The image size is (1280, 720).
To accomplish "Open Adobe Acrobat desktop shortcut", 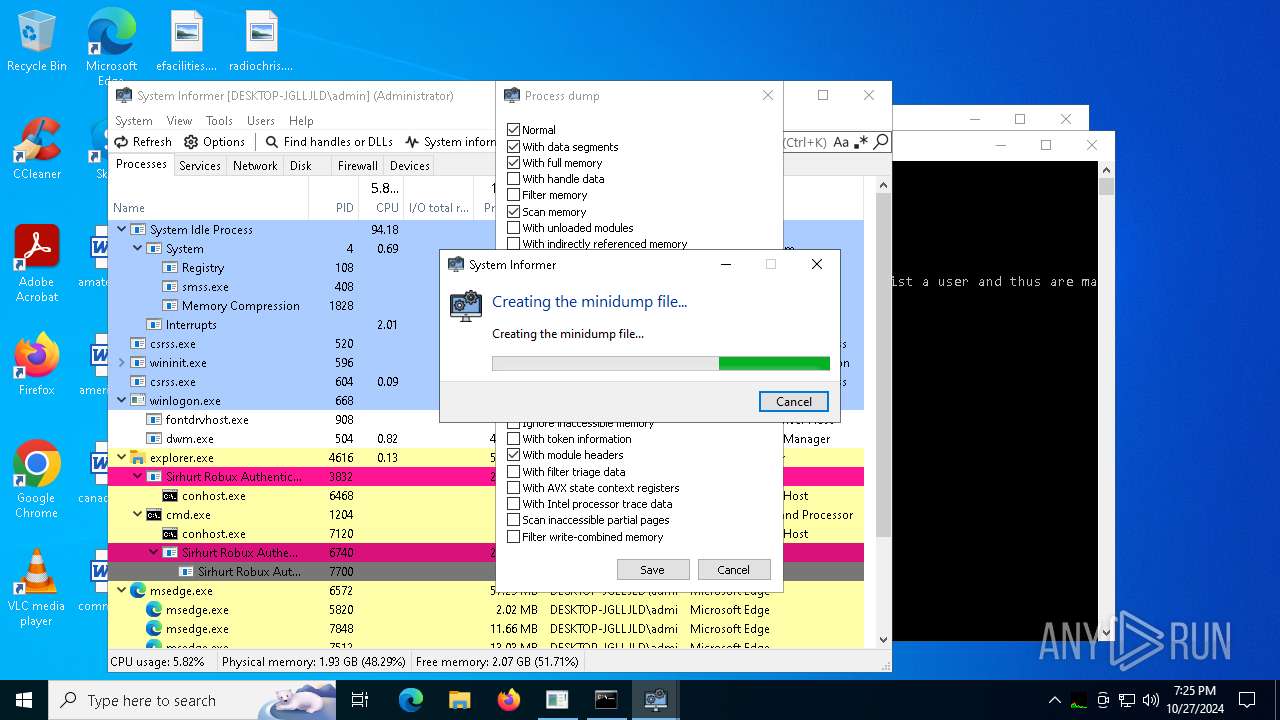I will pyautogui.click(x=37, y=263).
